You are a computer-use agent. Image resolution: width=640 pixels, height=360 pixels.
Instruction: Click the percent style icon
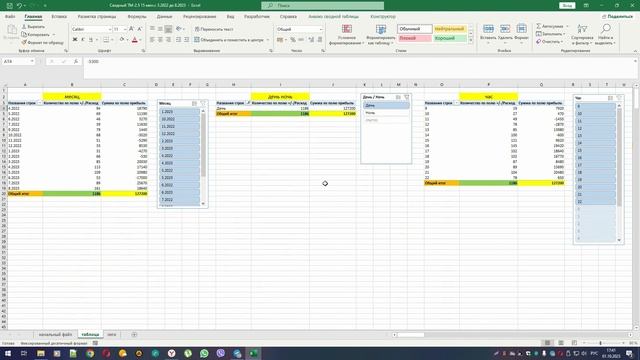point(293,40)
